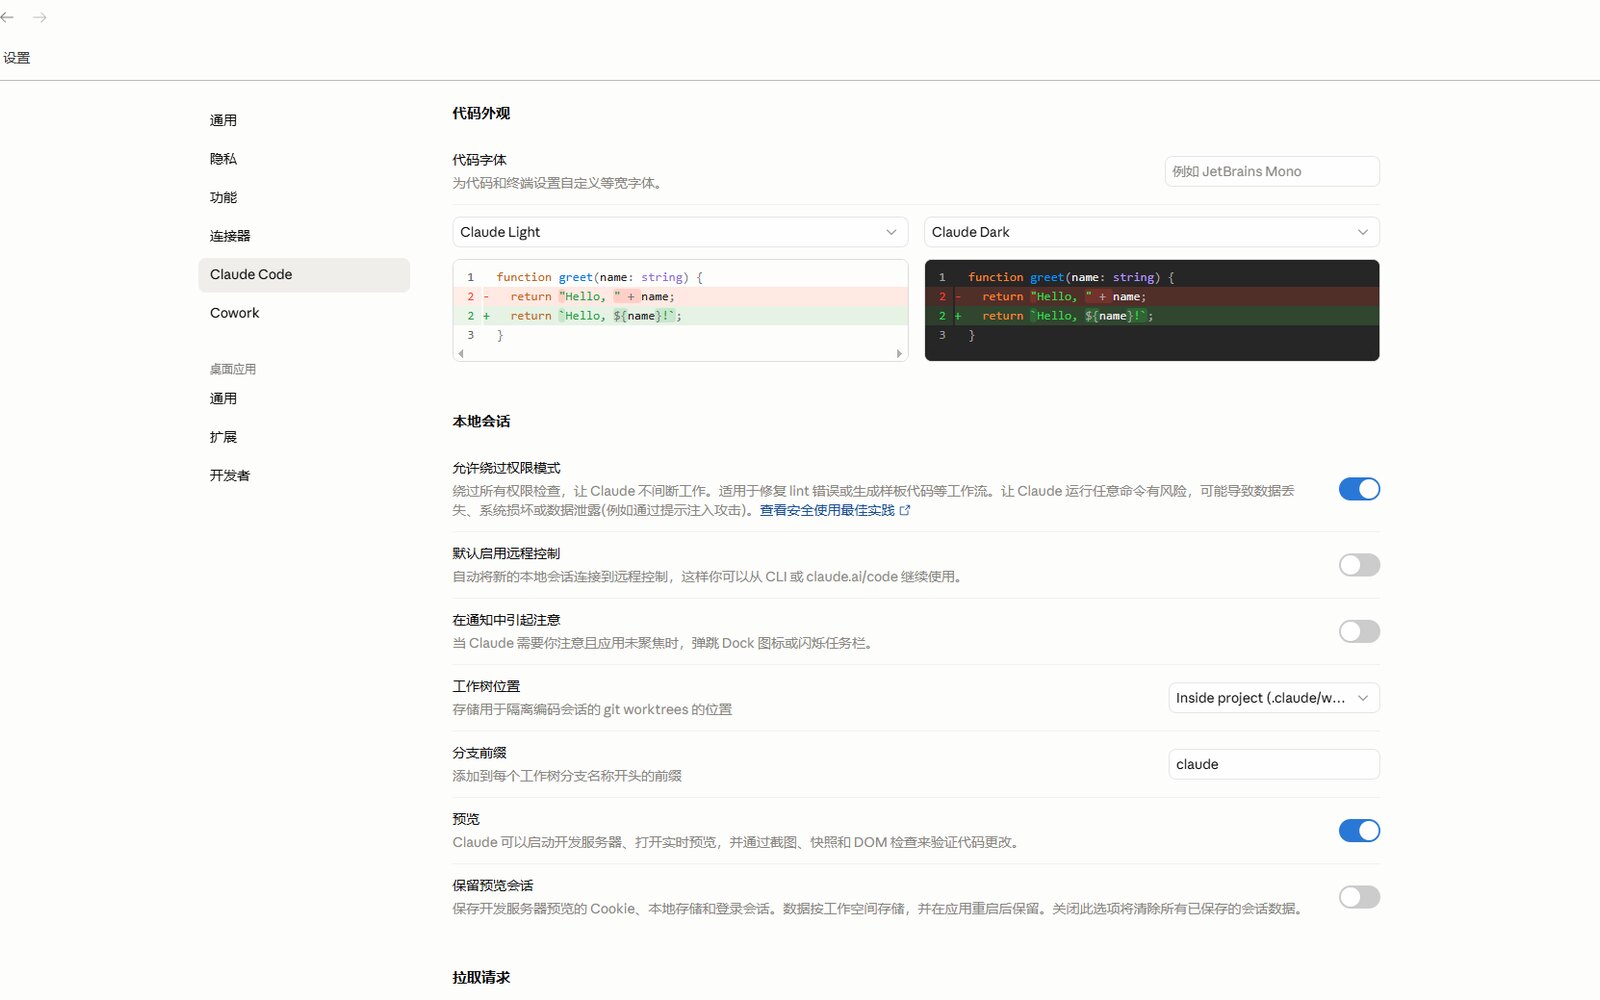The width and height of the screenshot is (1600, 1000).
Task: Click the 默认启用远程控制 label
Action: [x=506, y=553]
